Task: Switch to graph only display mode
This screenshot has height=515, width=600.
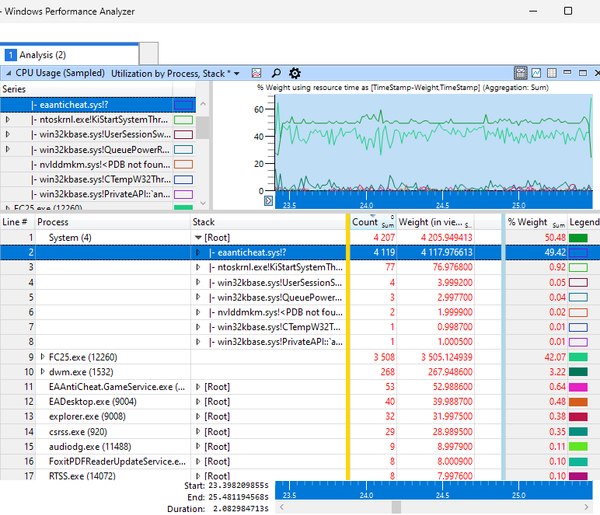Action: pyautogui.click(x=537, y=73)
